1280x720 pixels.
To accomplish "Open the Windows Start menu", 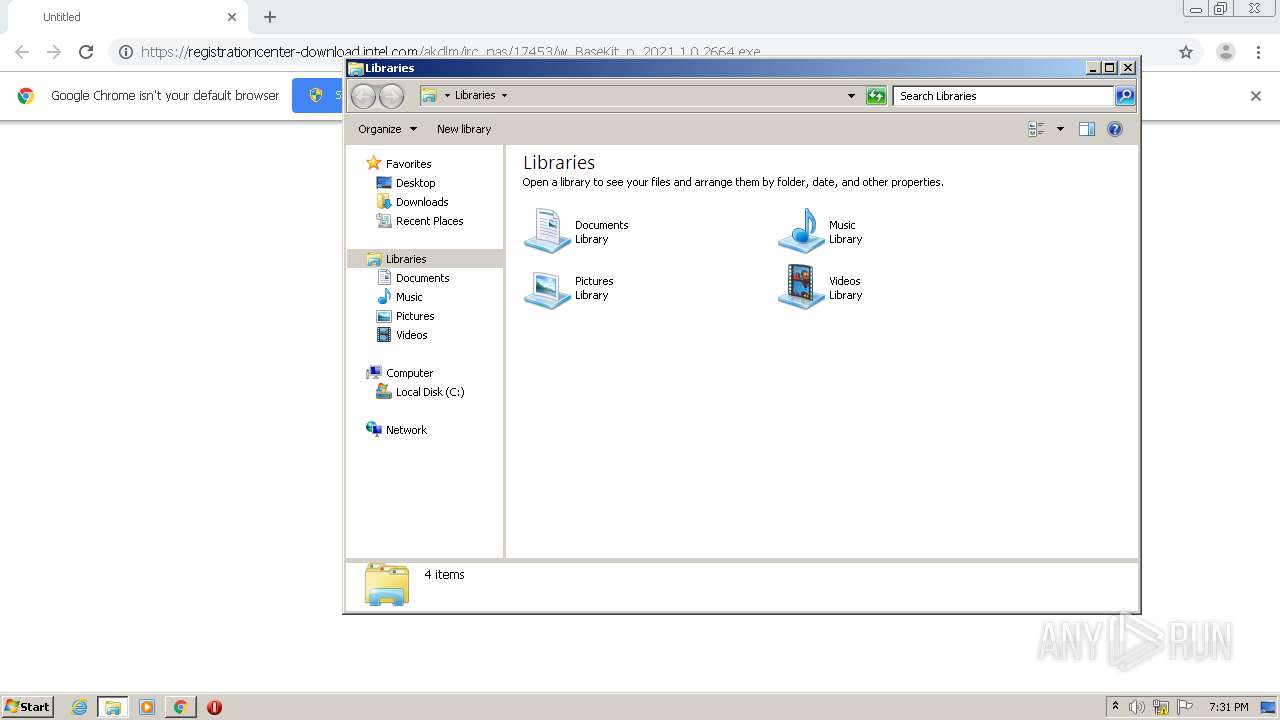I will (27, 706).
